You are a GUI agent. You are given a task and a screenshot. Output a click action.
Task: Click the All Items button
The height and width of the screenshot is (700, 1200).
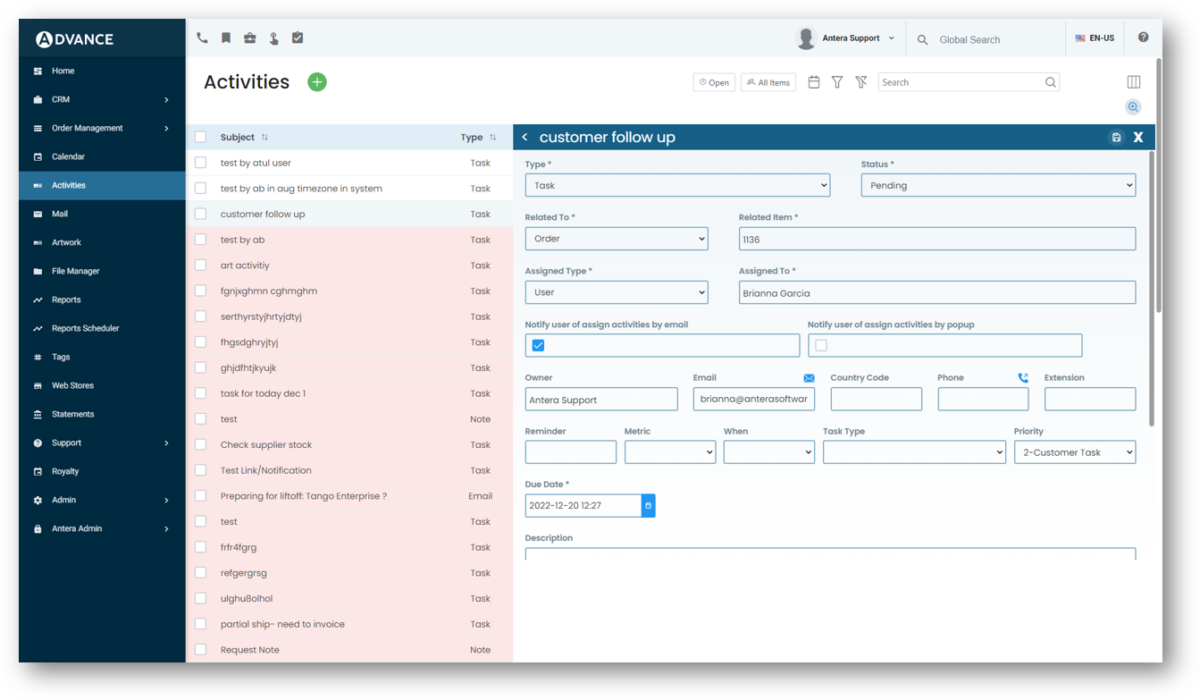click(768, 82)
